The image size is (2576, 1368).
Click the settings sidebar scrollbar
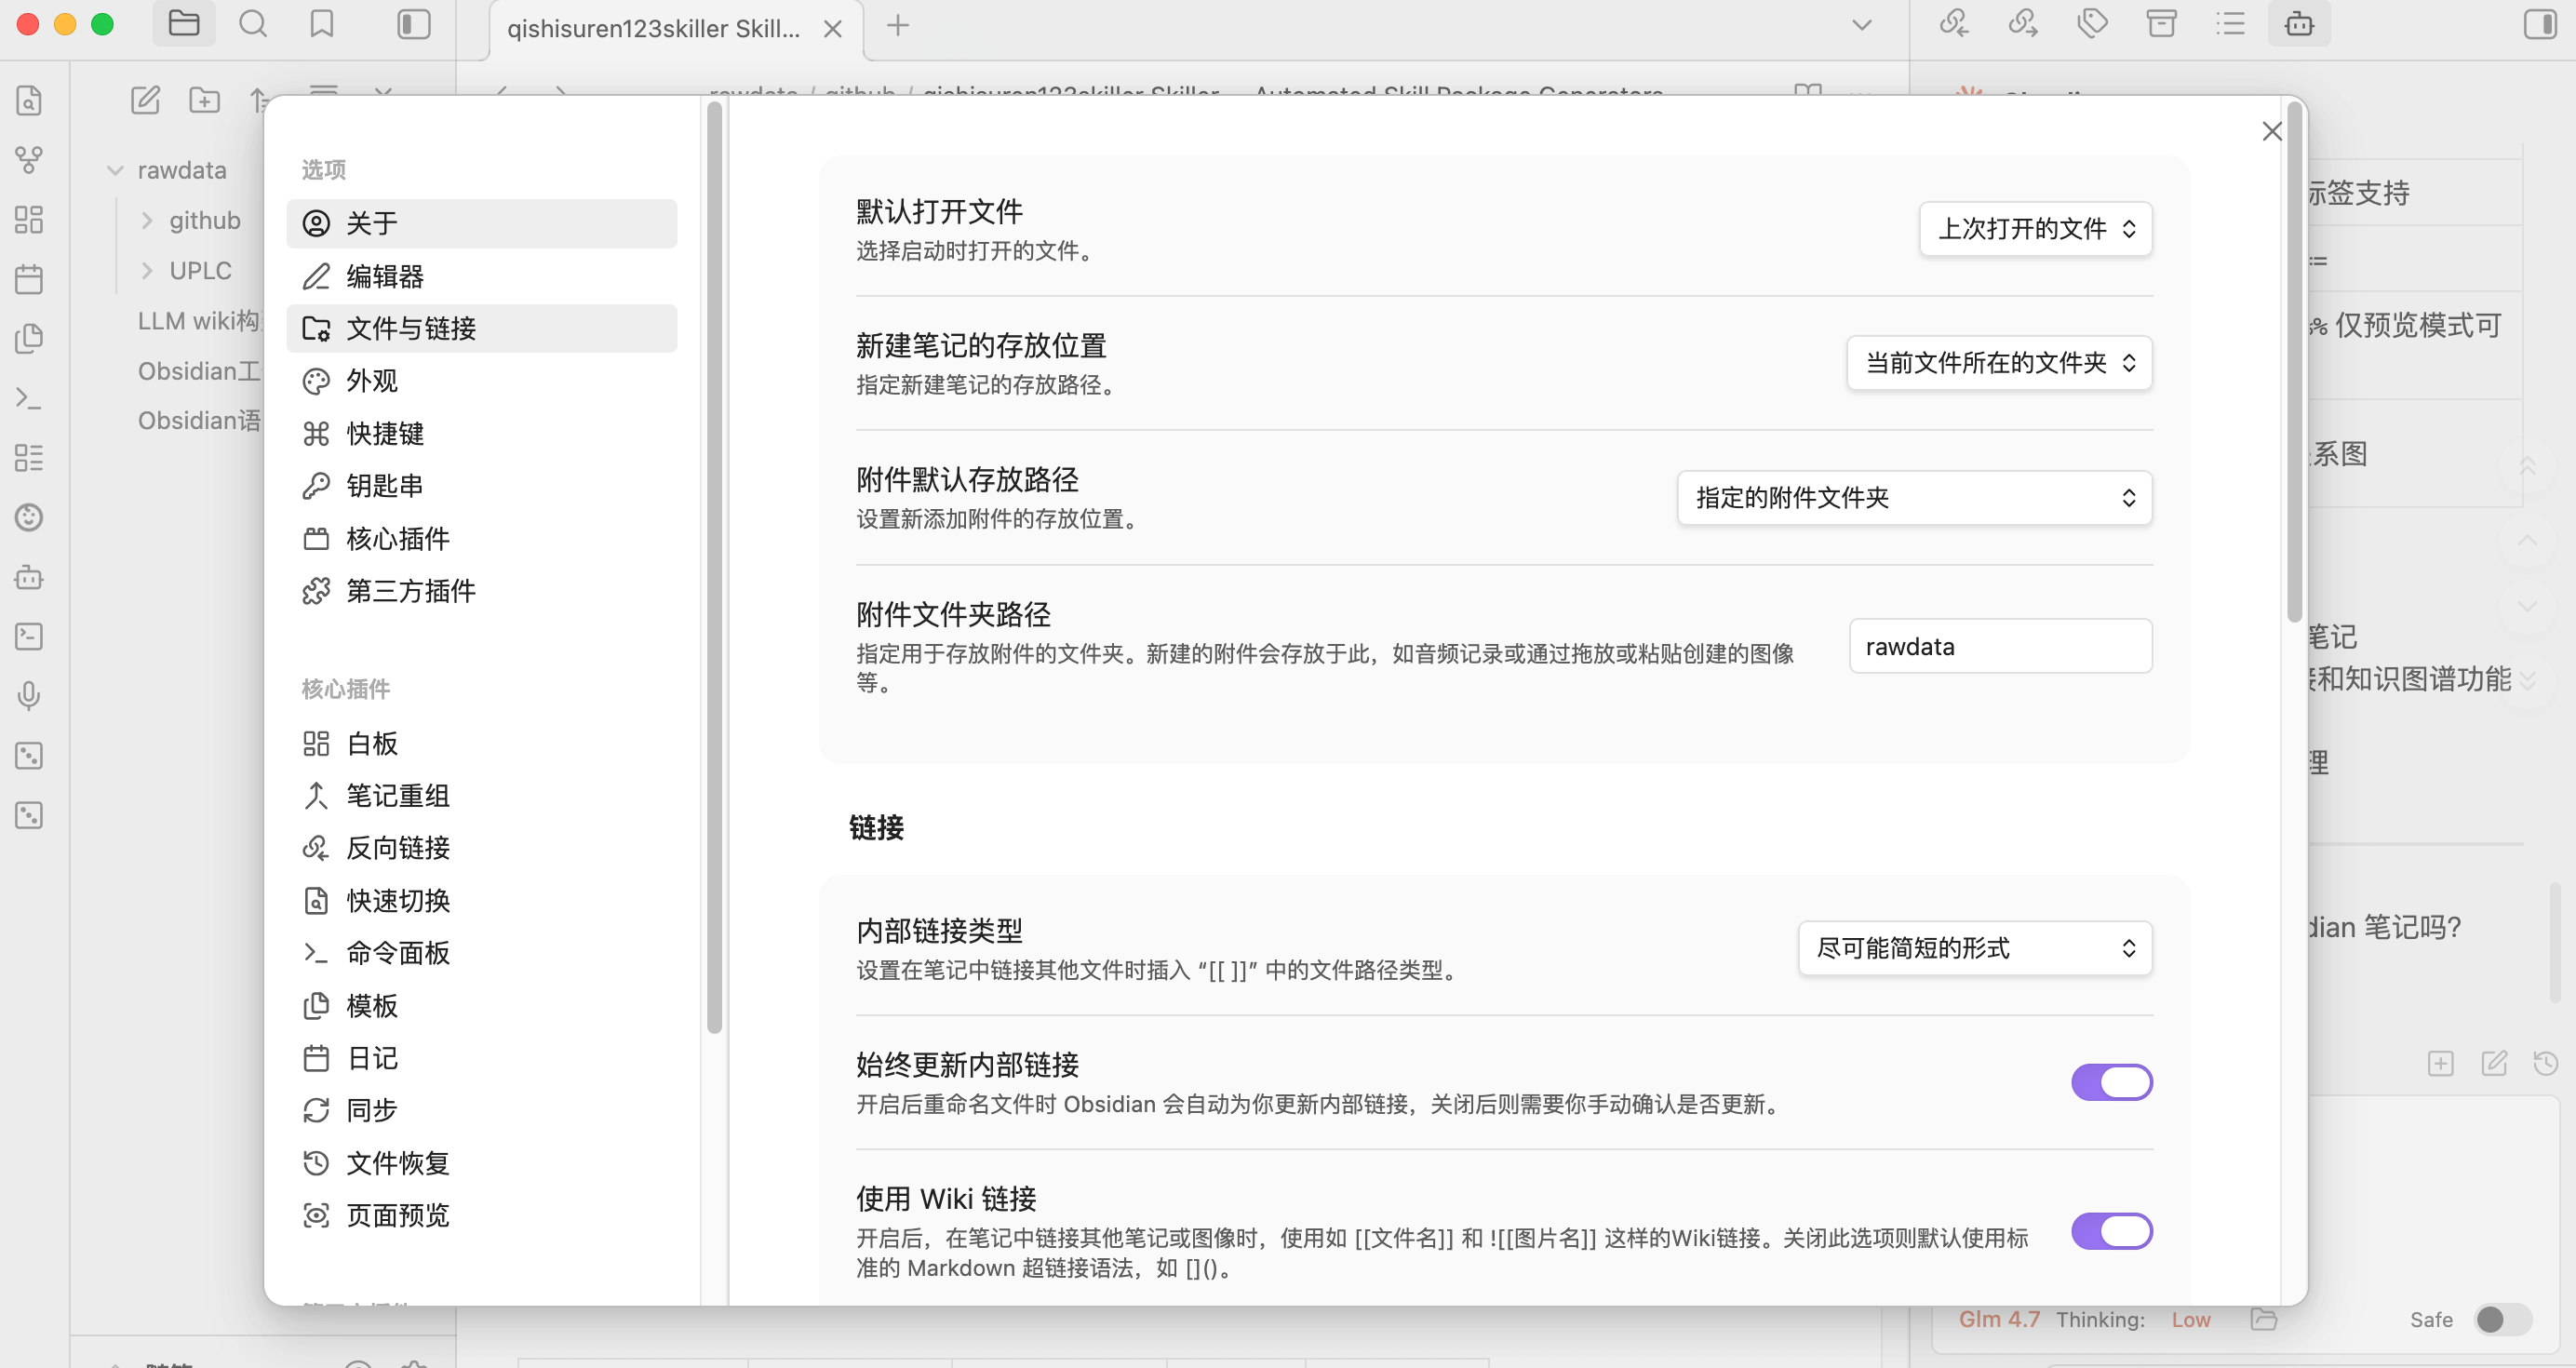(x=714, y=568)
